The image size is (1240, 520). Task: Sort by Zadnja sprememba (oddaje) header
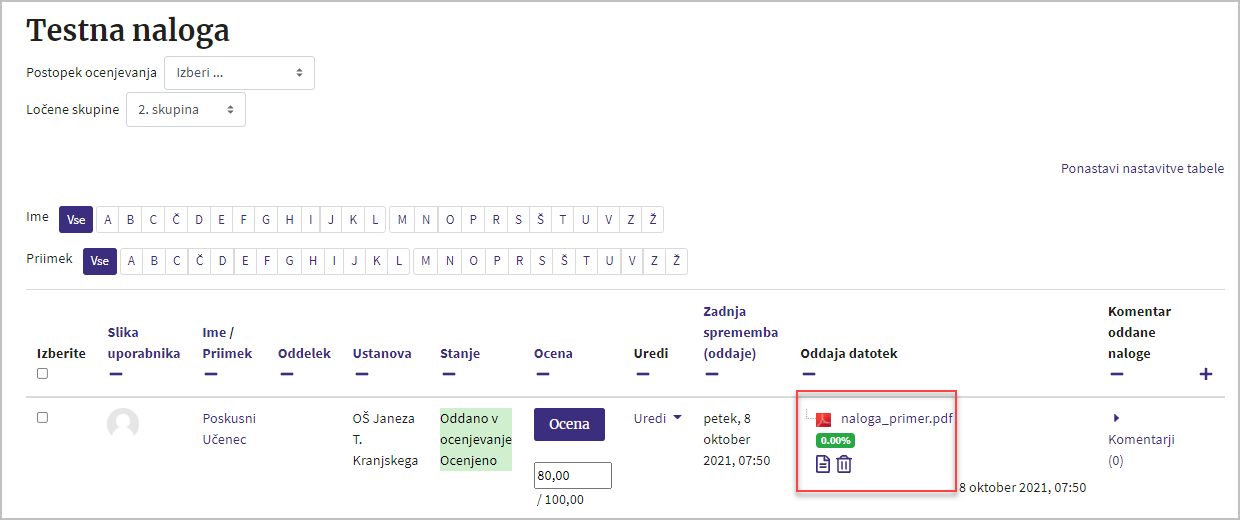pyautogui.click(x=740, y=332)
